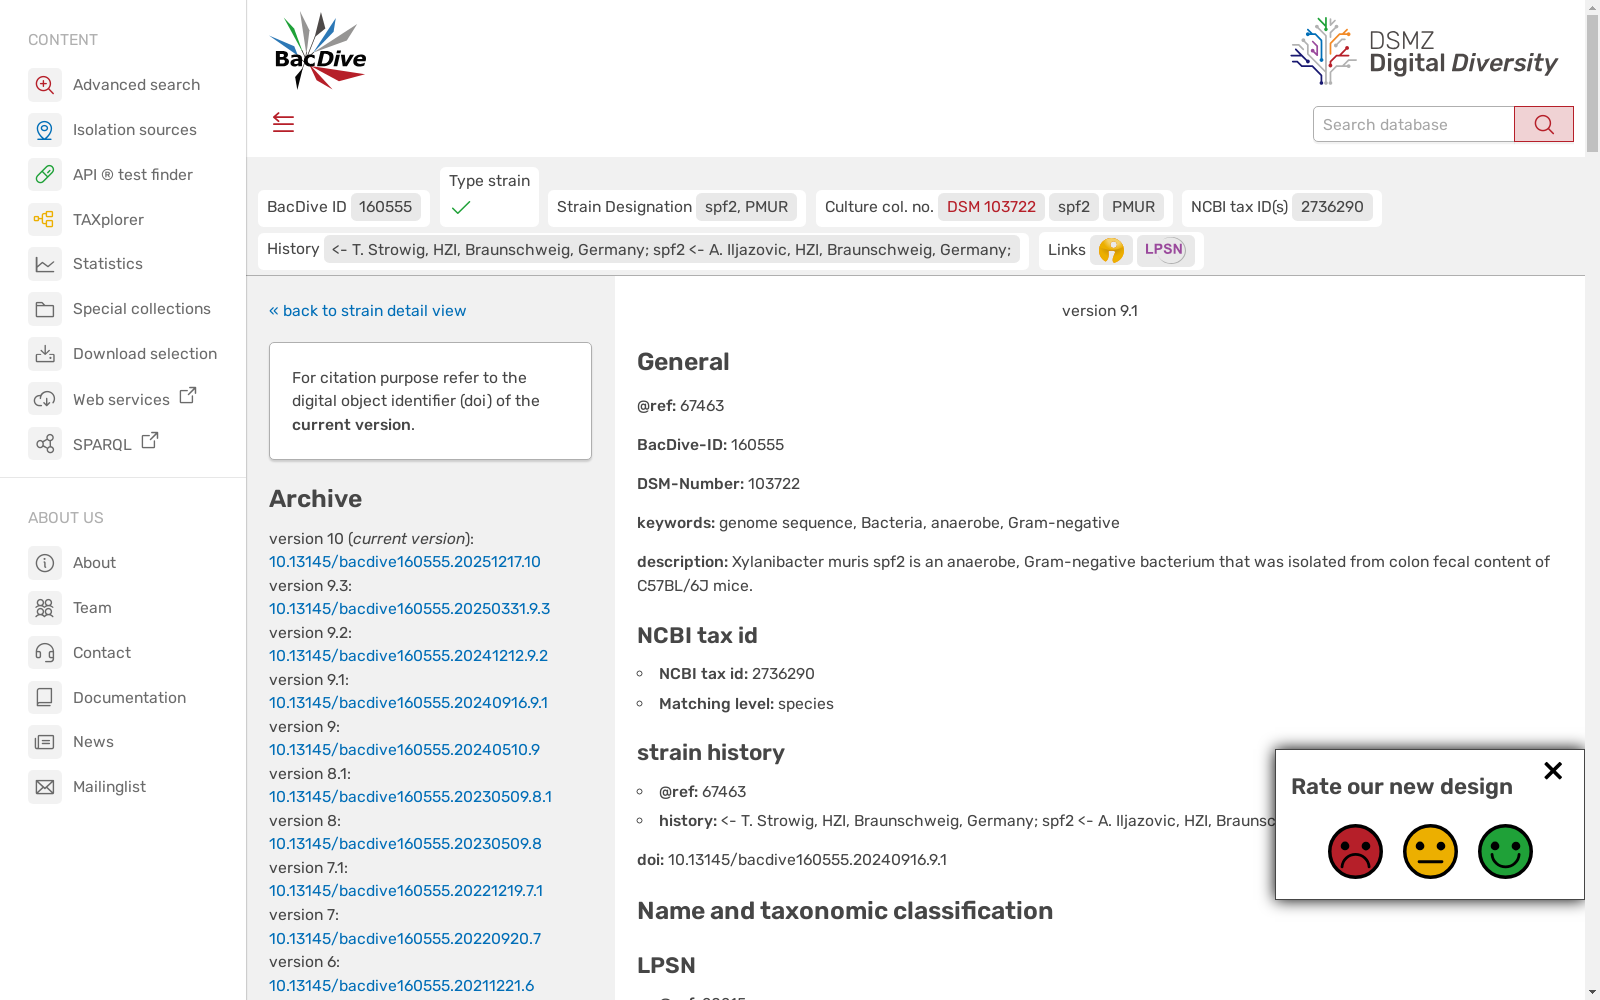Image resolution: width=1600 pixels, height=1000 pixels.
Task: Click BacDive ID 160555 value
Action: coord(385,207)
